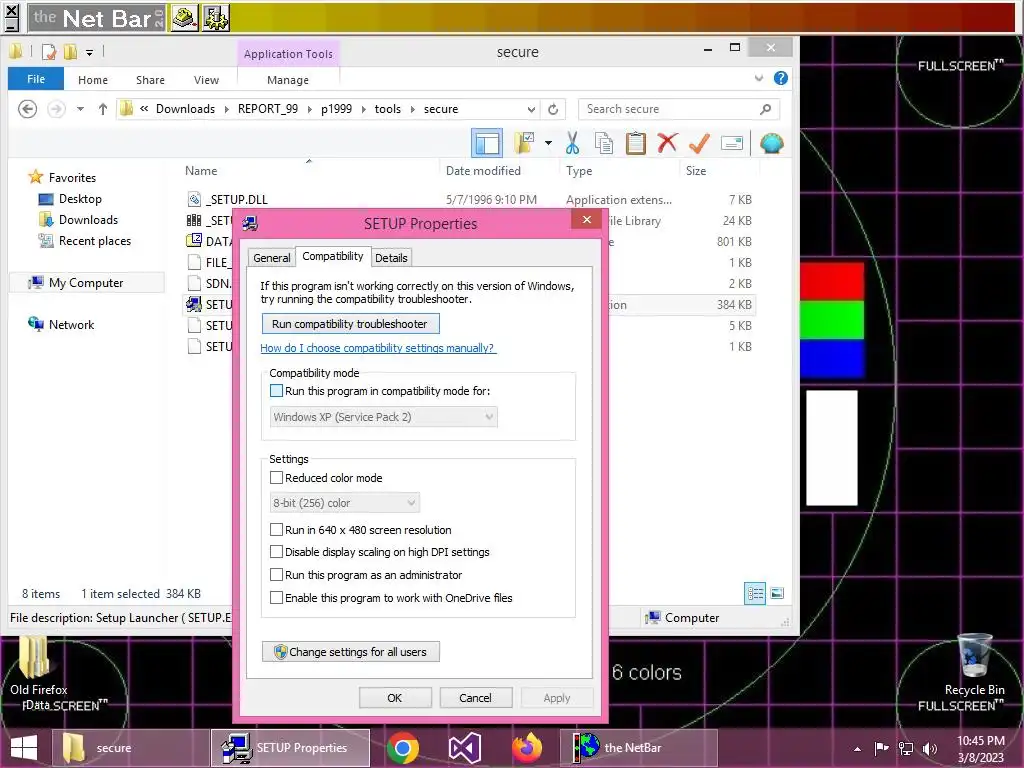Open the Windows XP (Service Pack 2) dropdown
The image size is (1024, 768).
(x=383, y=417)
